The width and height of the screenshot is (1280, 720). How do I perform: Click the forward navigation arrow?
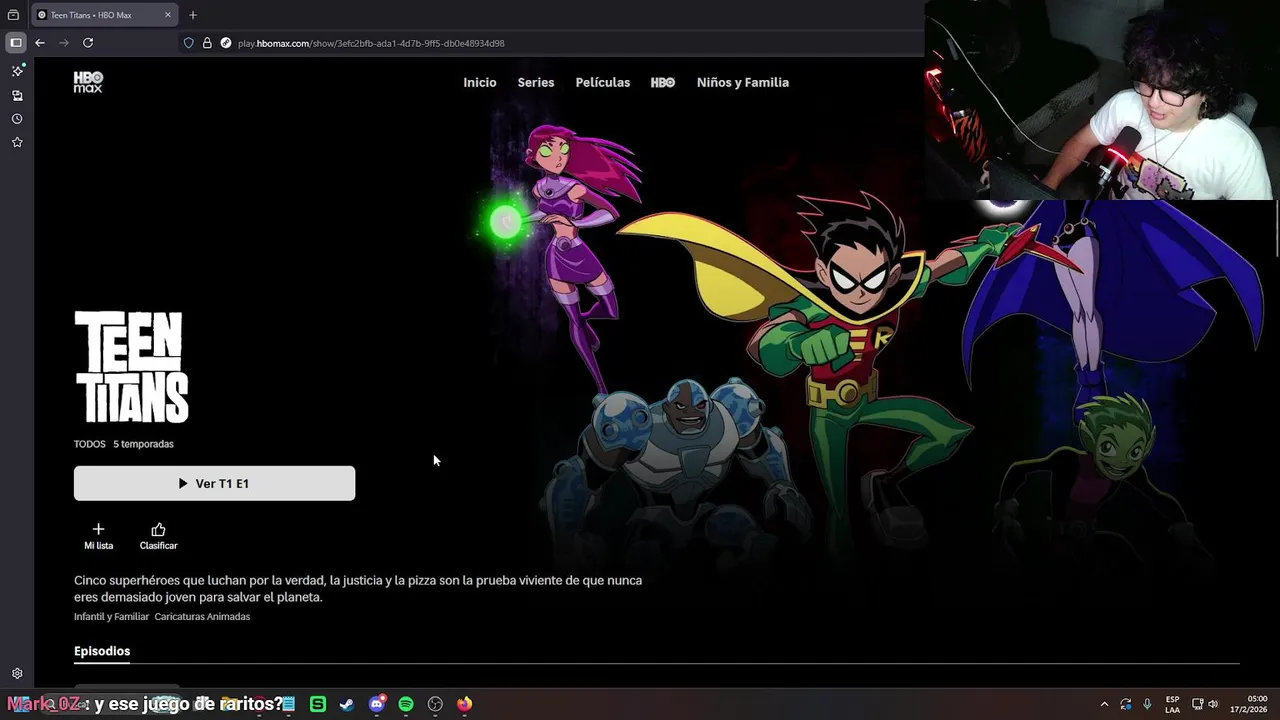[64, 43]
